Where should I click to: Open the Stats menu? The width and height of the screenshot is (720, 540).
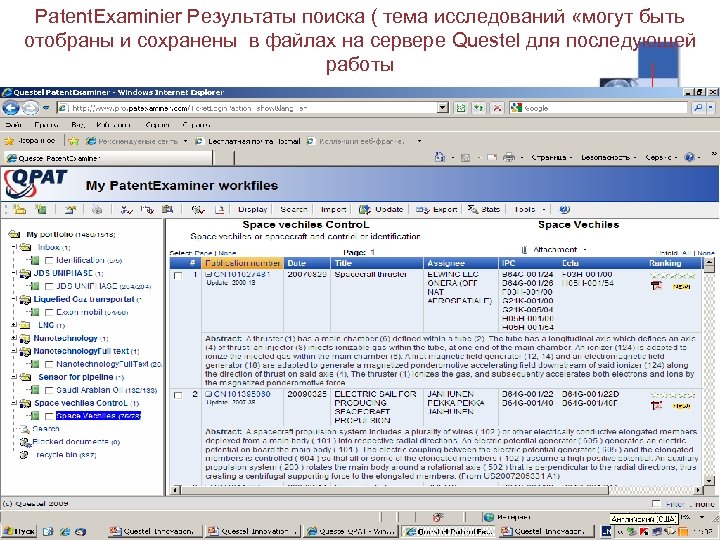pos(484,209)
